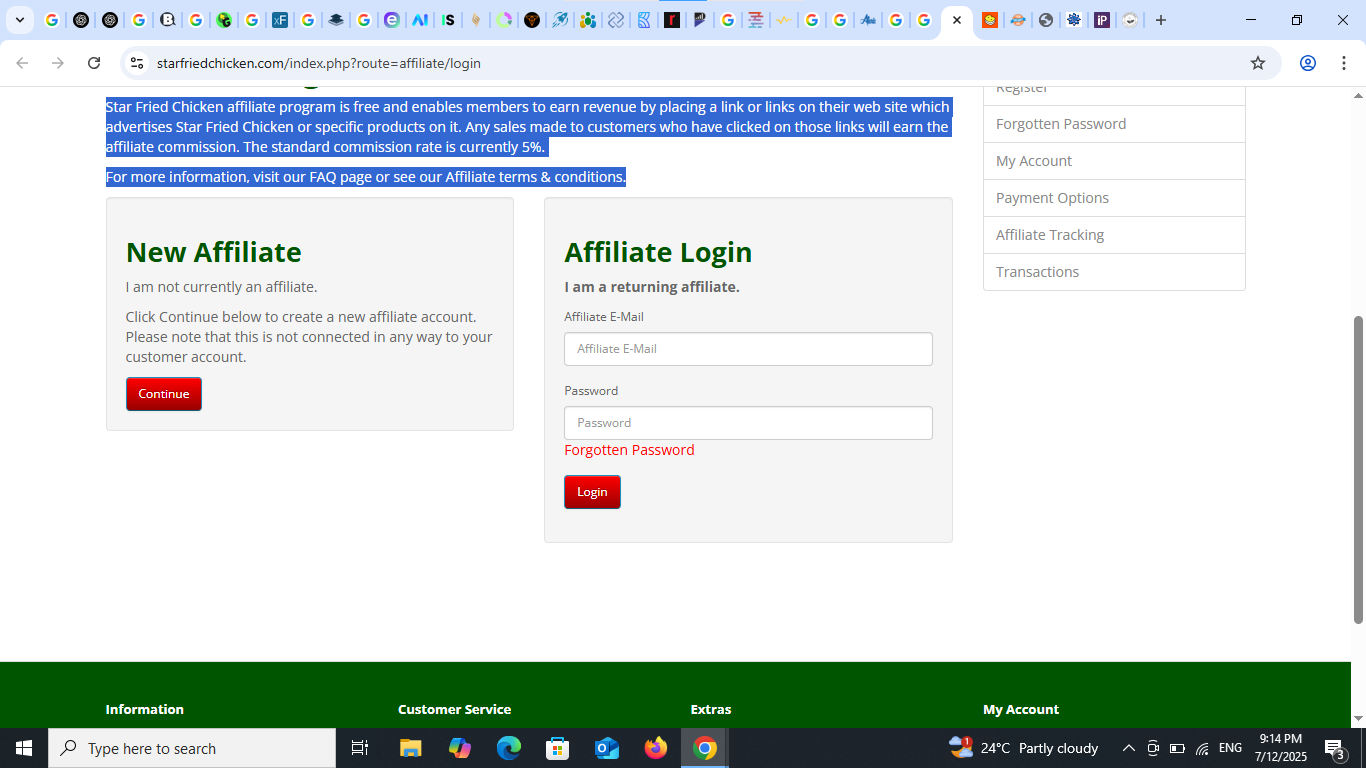Open Outlook from the taskbar
The height and width of the screenshot is (768, 1366).
[607, 748]
